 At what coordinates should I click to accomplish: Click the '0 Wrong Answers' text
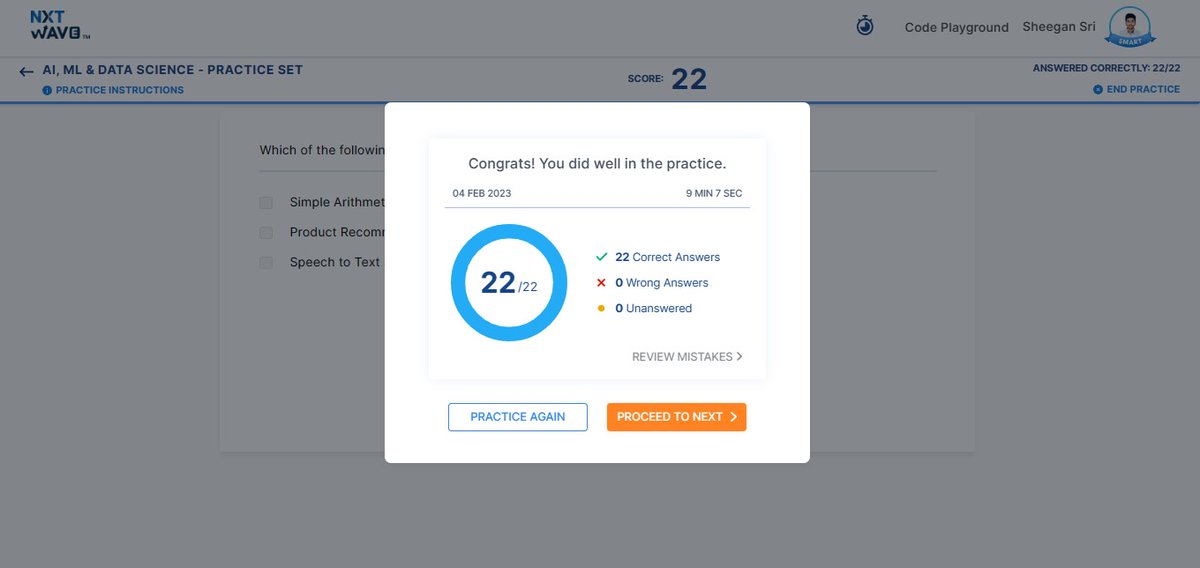662,283
